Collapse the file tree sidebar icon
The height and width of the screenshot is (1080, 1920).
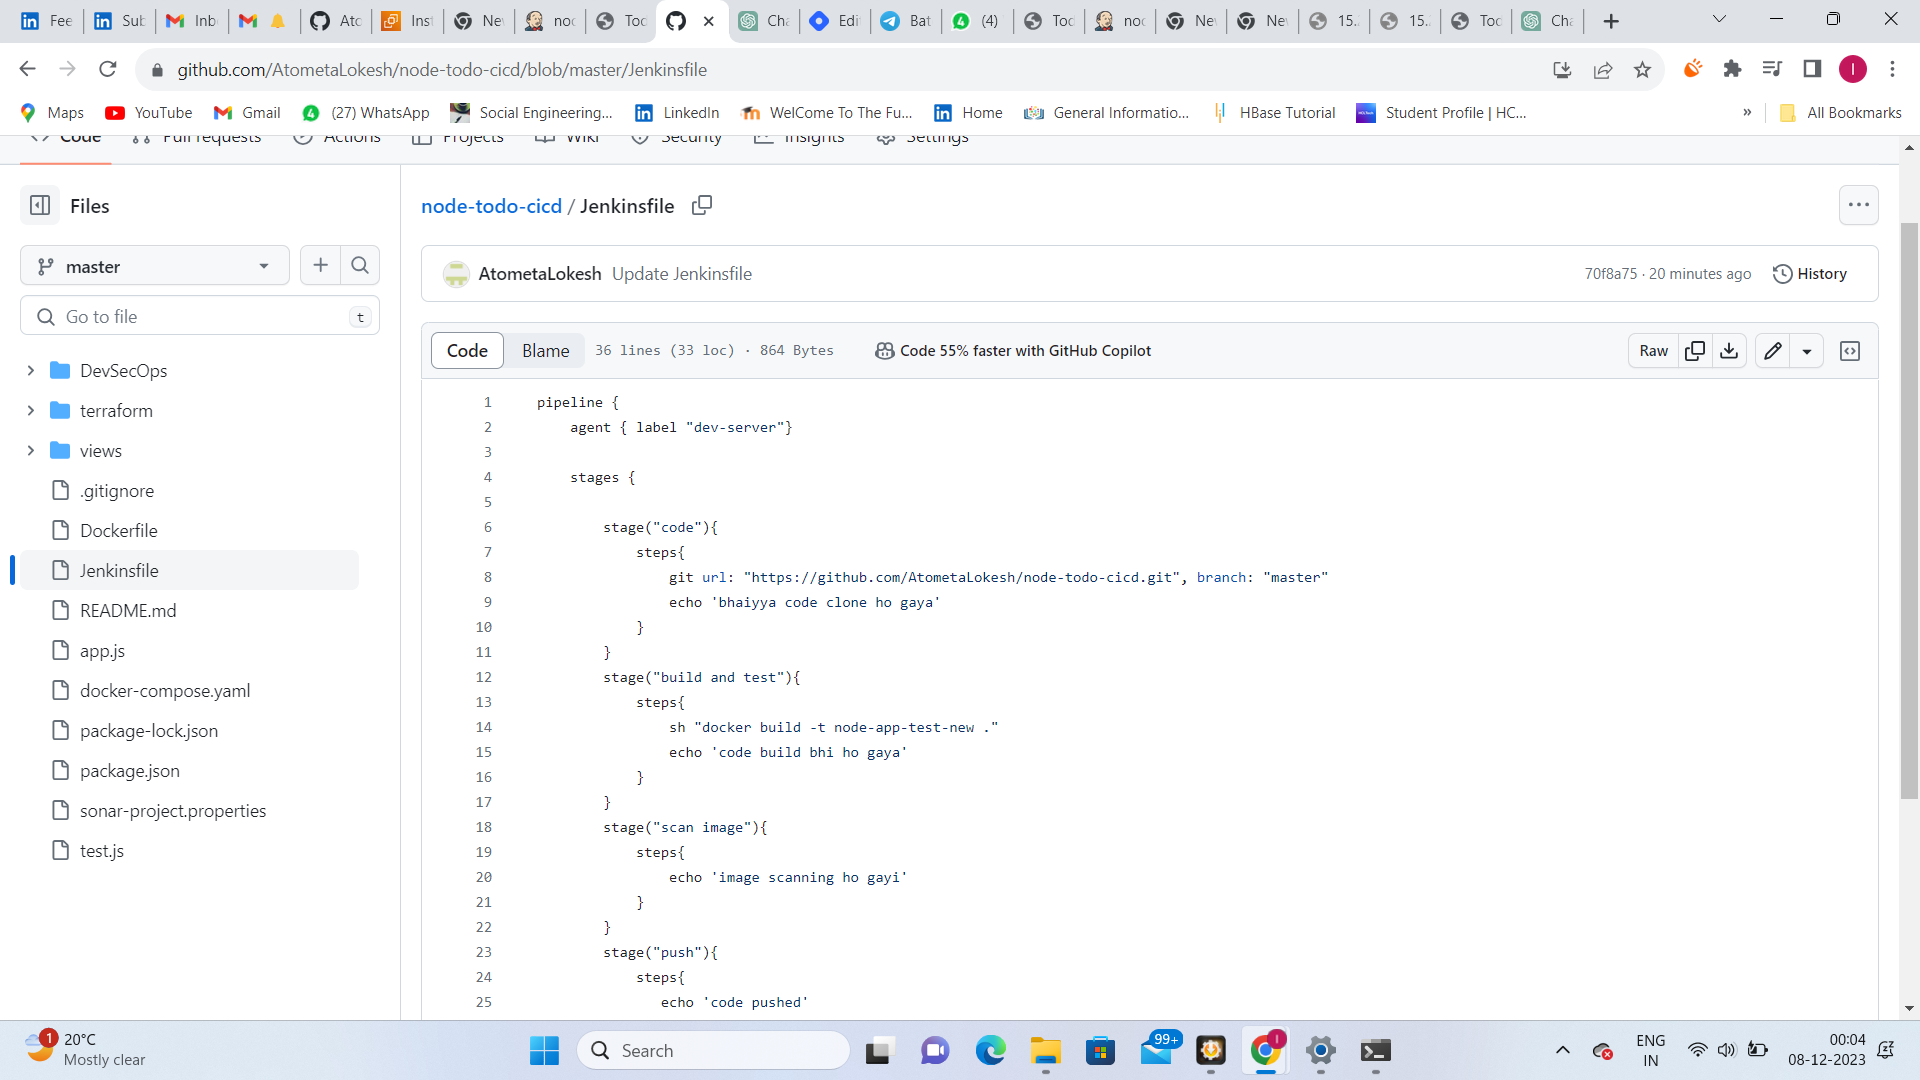click(40, 206)
